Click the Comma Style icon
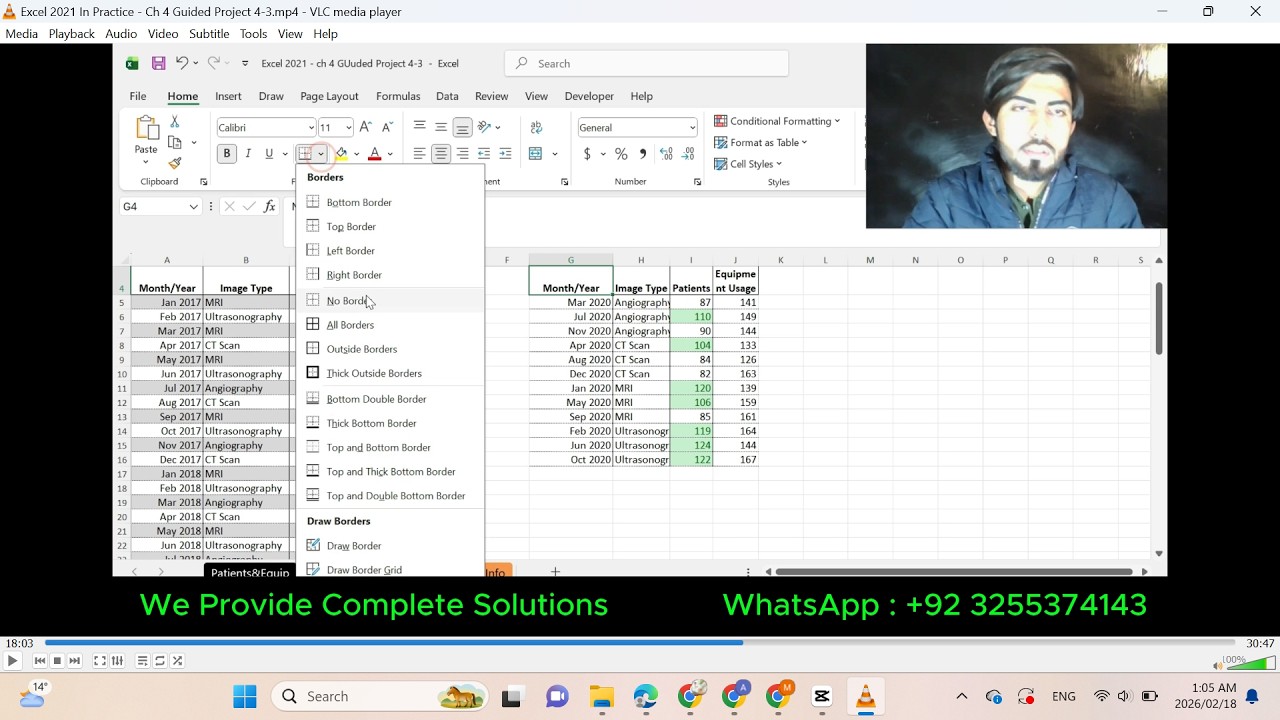This screenshot has height=720, width=1280. click(x=643, y=154)
